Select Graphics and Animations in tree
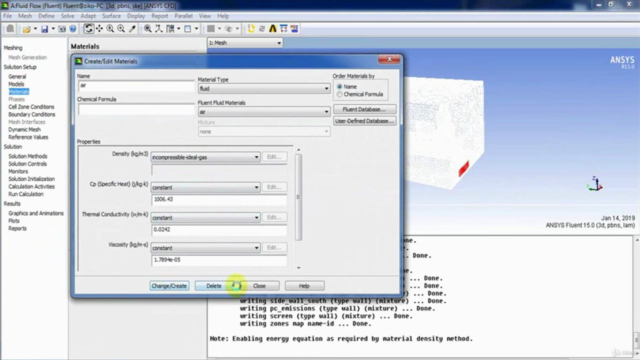Screen dimensions: 640x360 pyautogui.click(x=36, y=213)
